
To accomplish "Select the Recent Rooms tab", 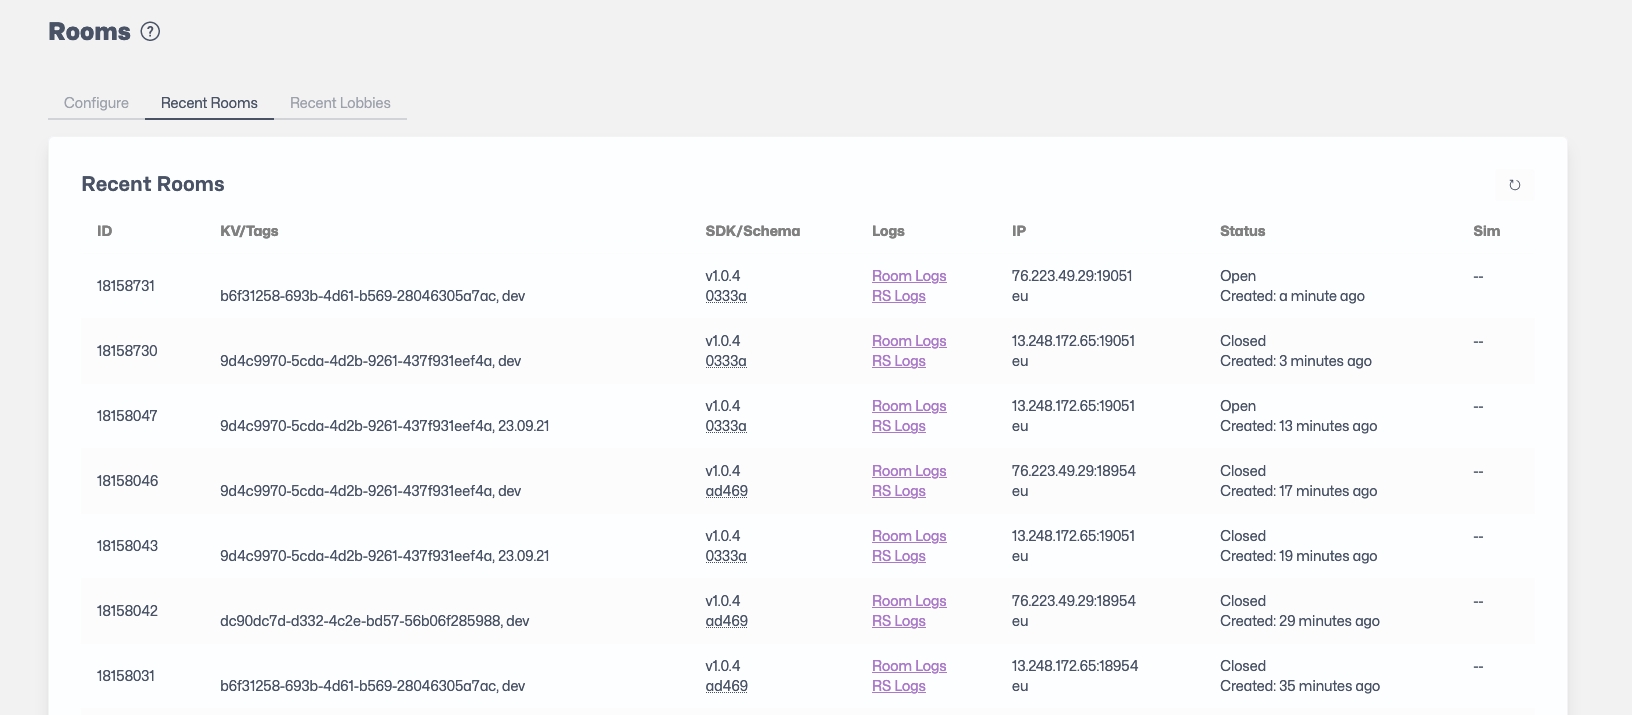I will pos(209,103).
